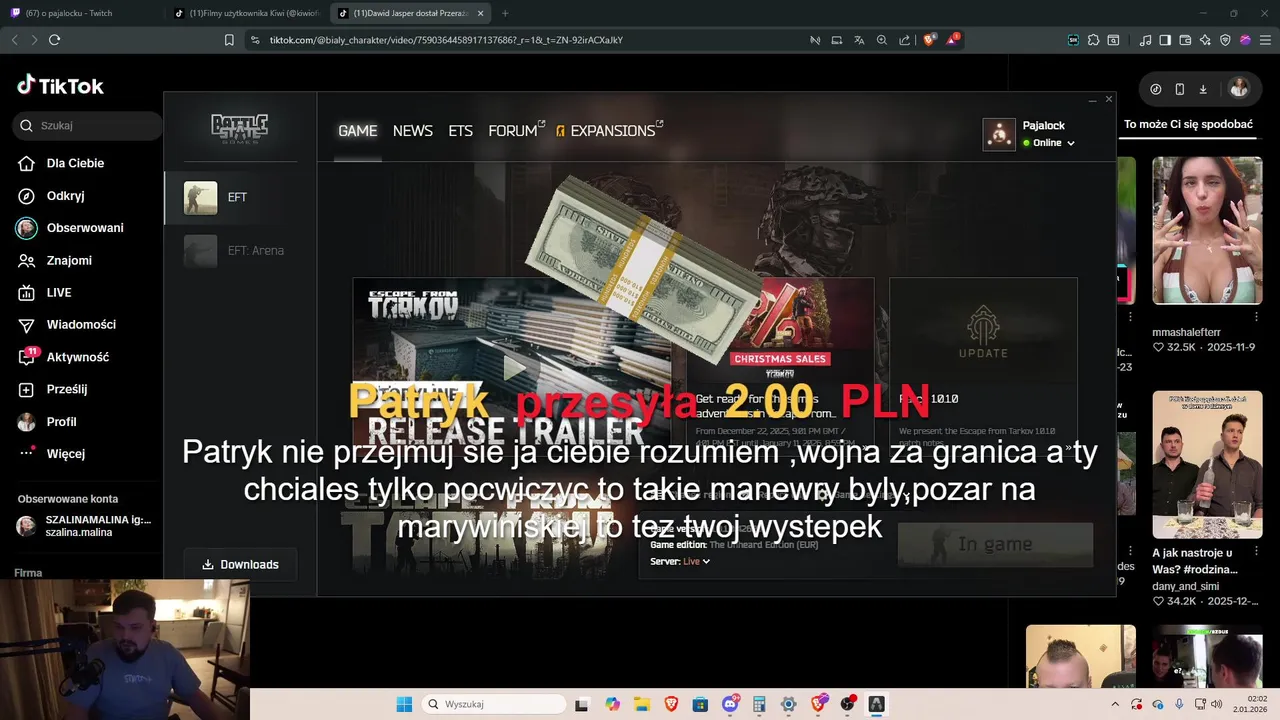
Task: Open the FORUM external link
Action: point(516,131)
